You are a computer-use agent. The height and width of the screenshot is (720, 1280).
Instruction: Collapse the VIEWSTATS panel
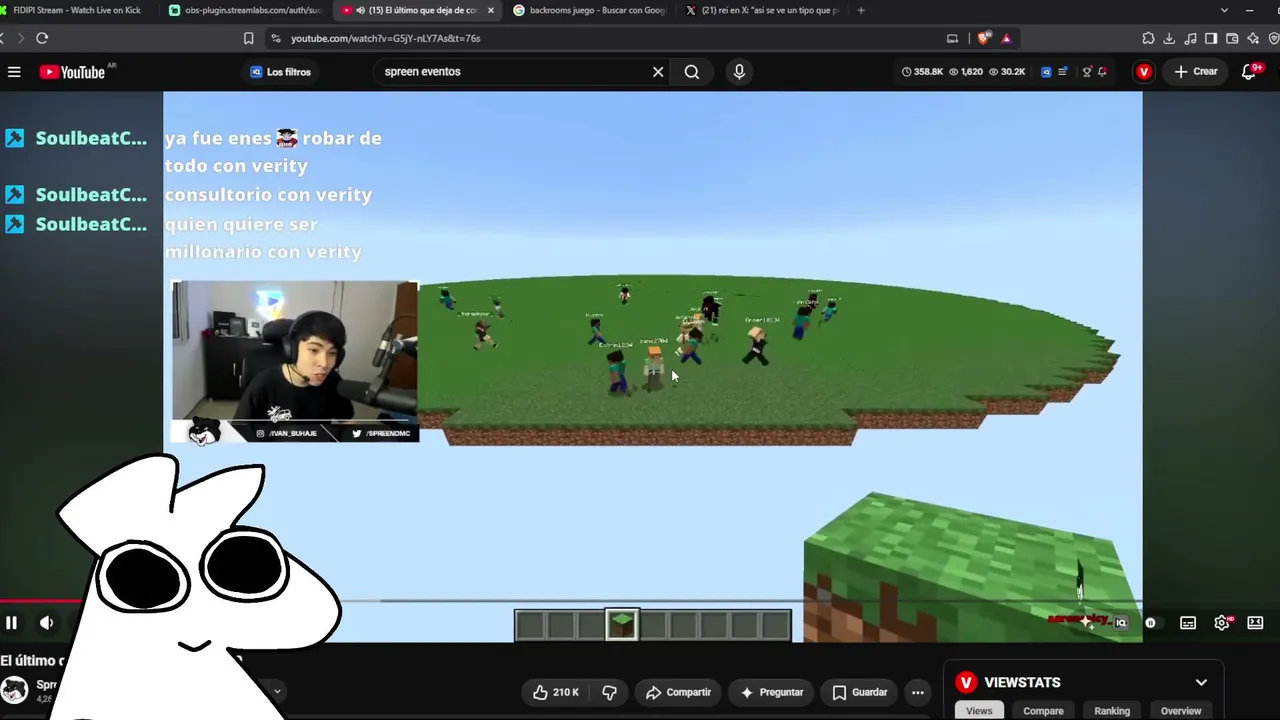tap(1201, 682)
